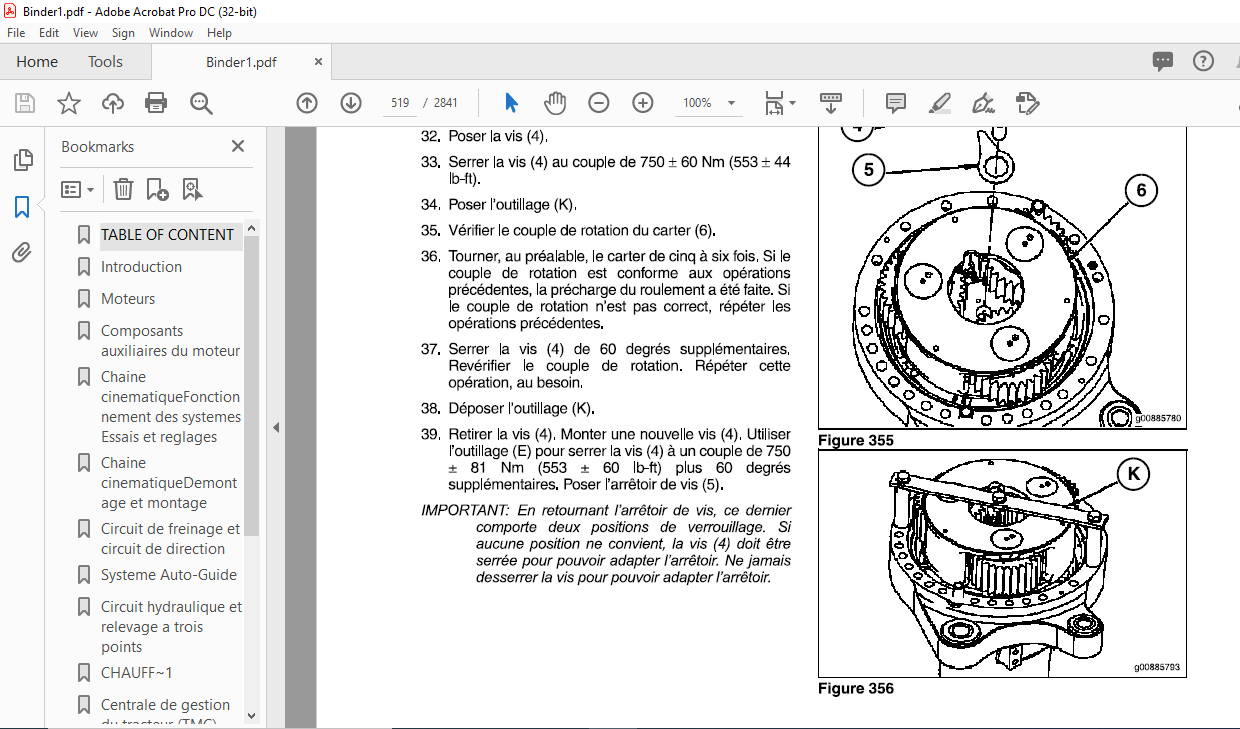
Task: Open the TABLE OF CONTENT bookmark
Action: 167,235
